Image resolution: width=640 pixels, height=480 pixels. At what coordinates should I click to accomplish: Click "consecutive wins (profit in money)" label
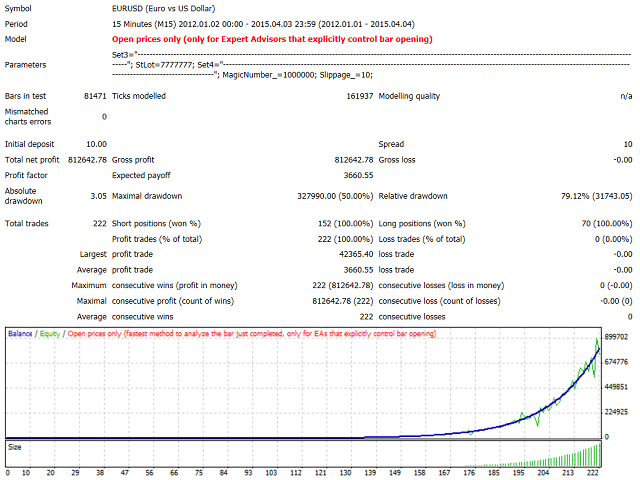point(175,286)
